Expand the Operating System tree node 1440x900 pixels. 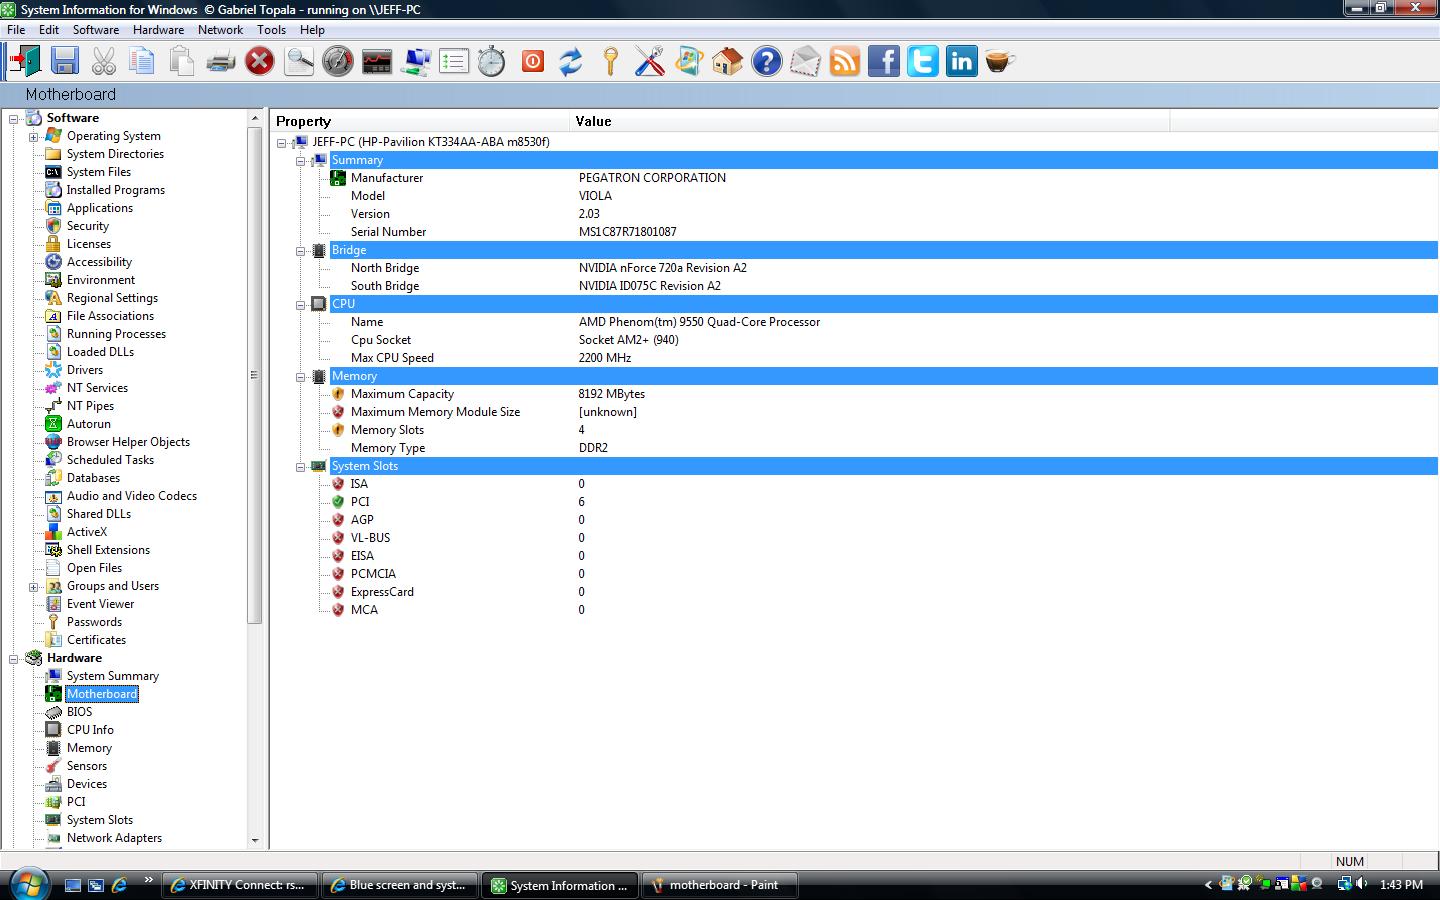[33, 137]
